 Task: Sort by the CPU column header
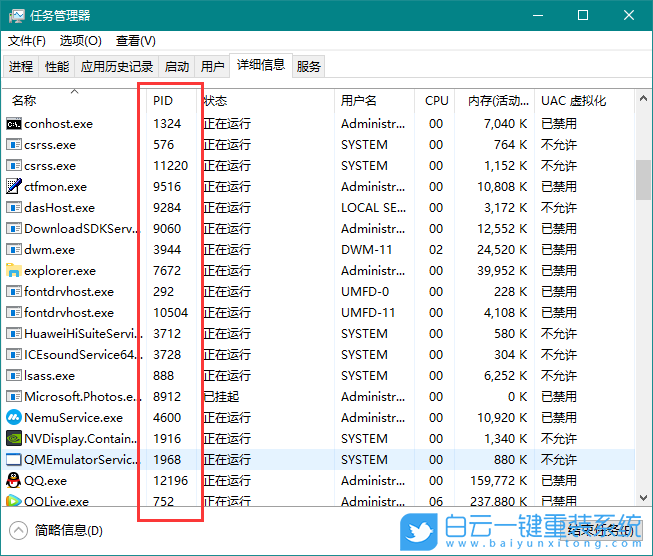click(436, 101)
